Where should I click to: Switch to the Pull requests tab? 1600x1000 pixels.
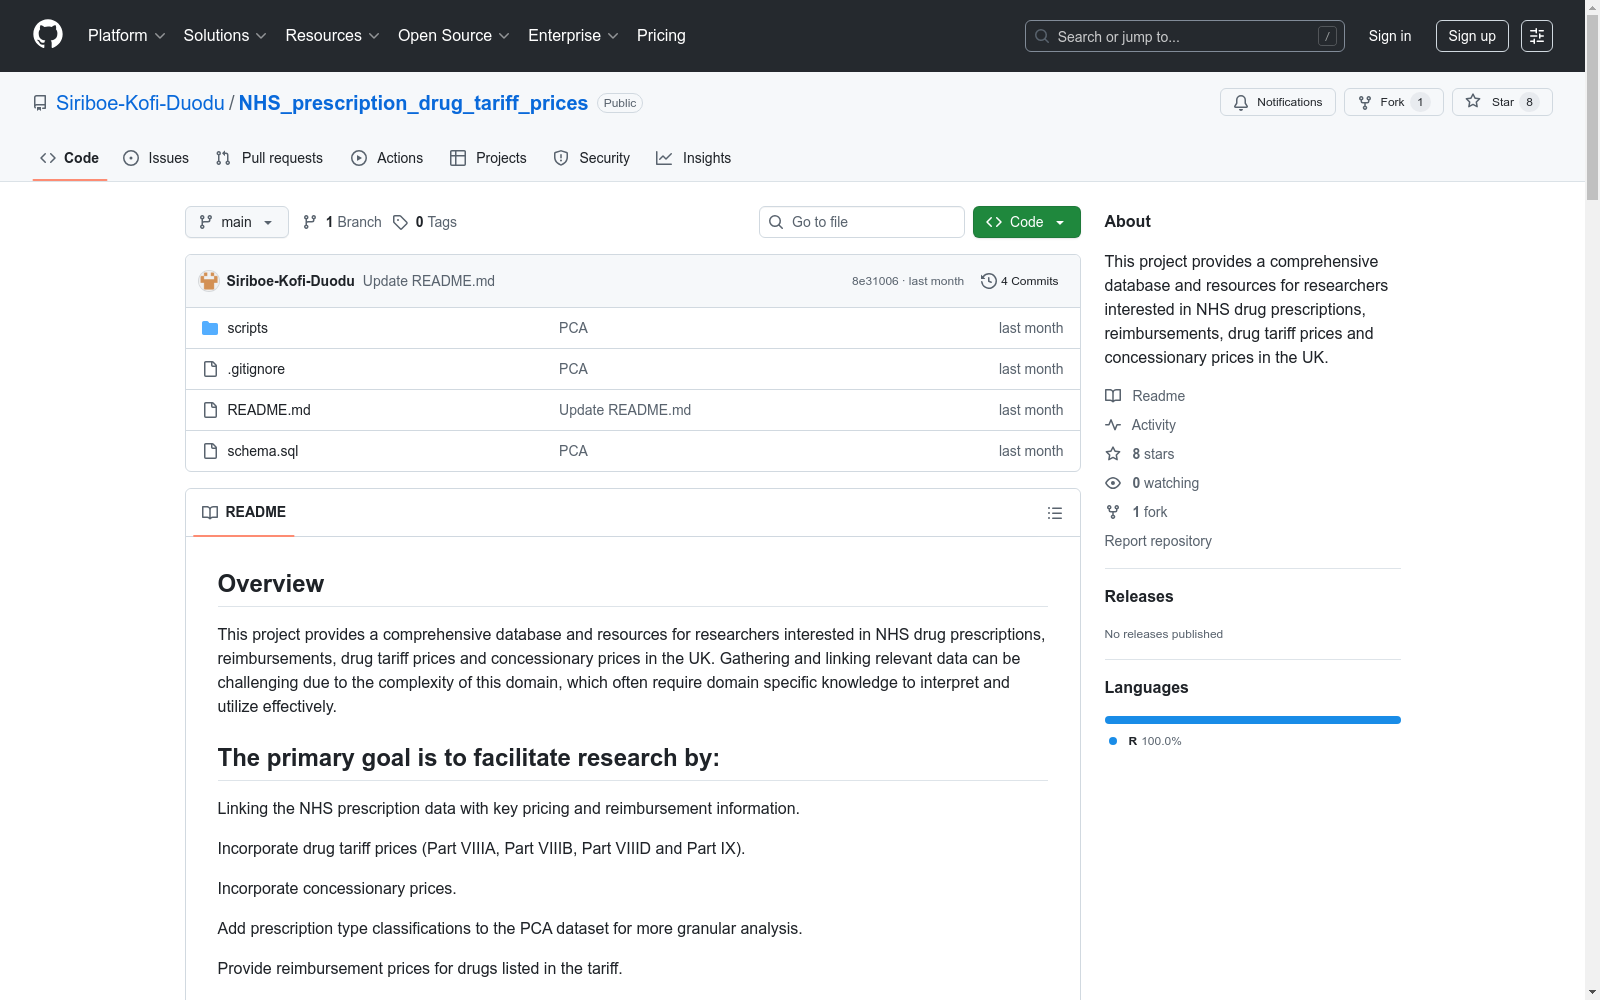pos(269,158)
